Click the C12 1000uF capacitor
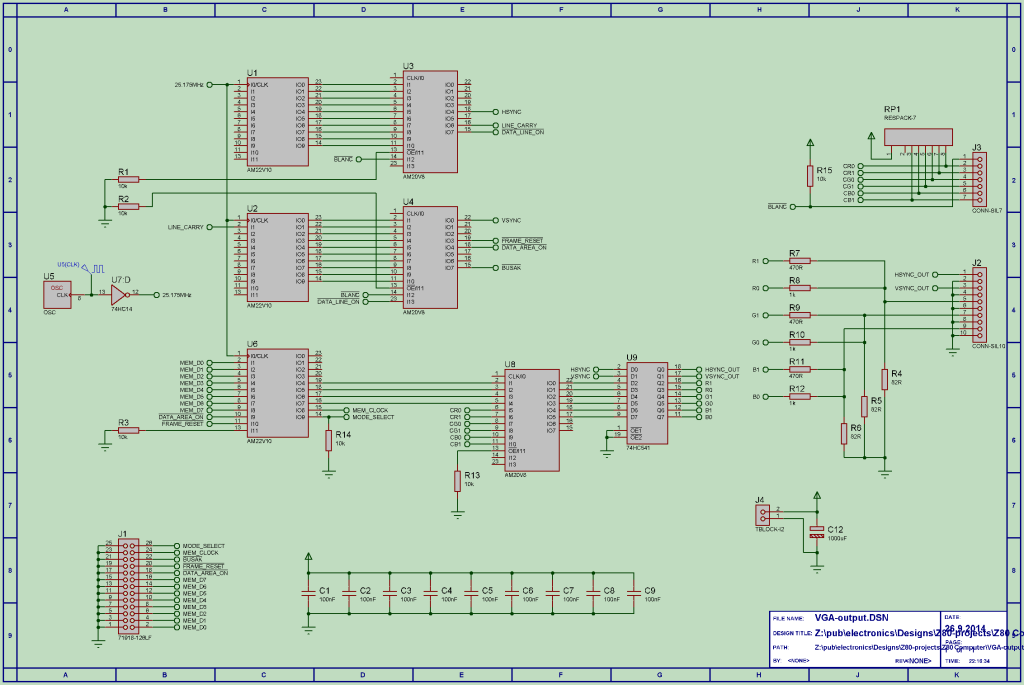 pyautogui.click(x=816, y=532)
